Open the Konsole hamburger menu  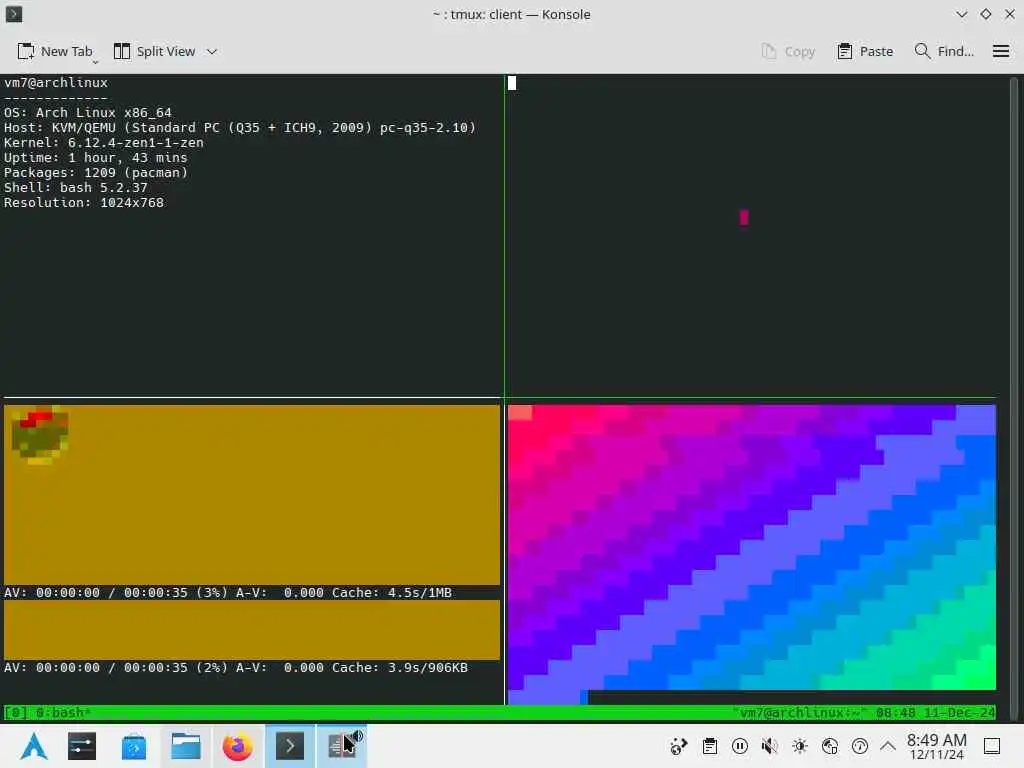tap(1000, 51)
